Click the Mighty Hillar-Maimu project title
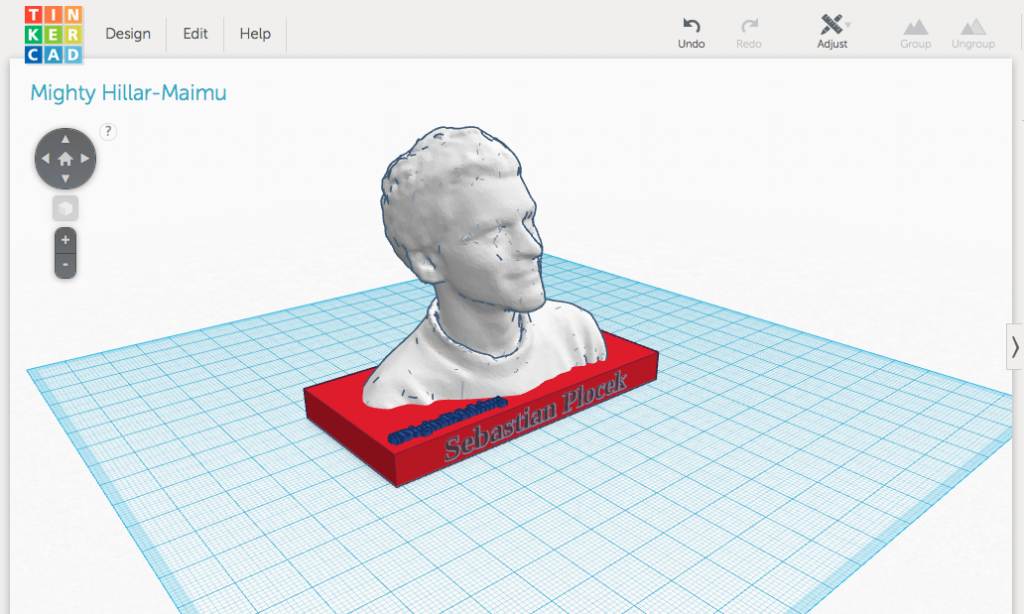 (128, 93)
